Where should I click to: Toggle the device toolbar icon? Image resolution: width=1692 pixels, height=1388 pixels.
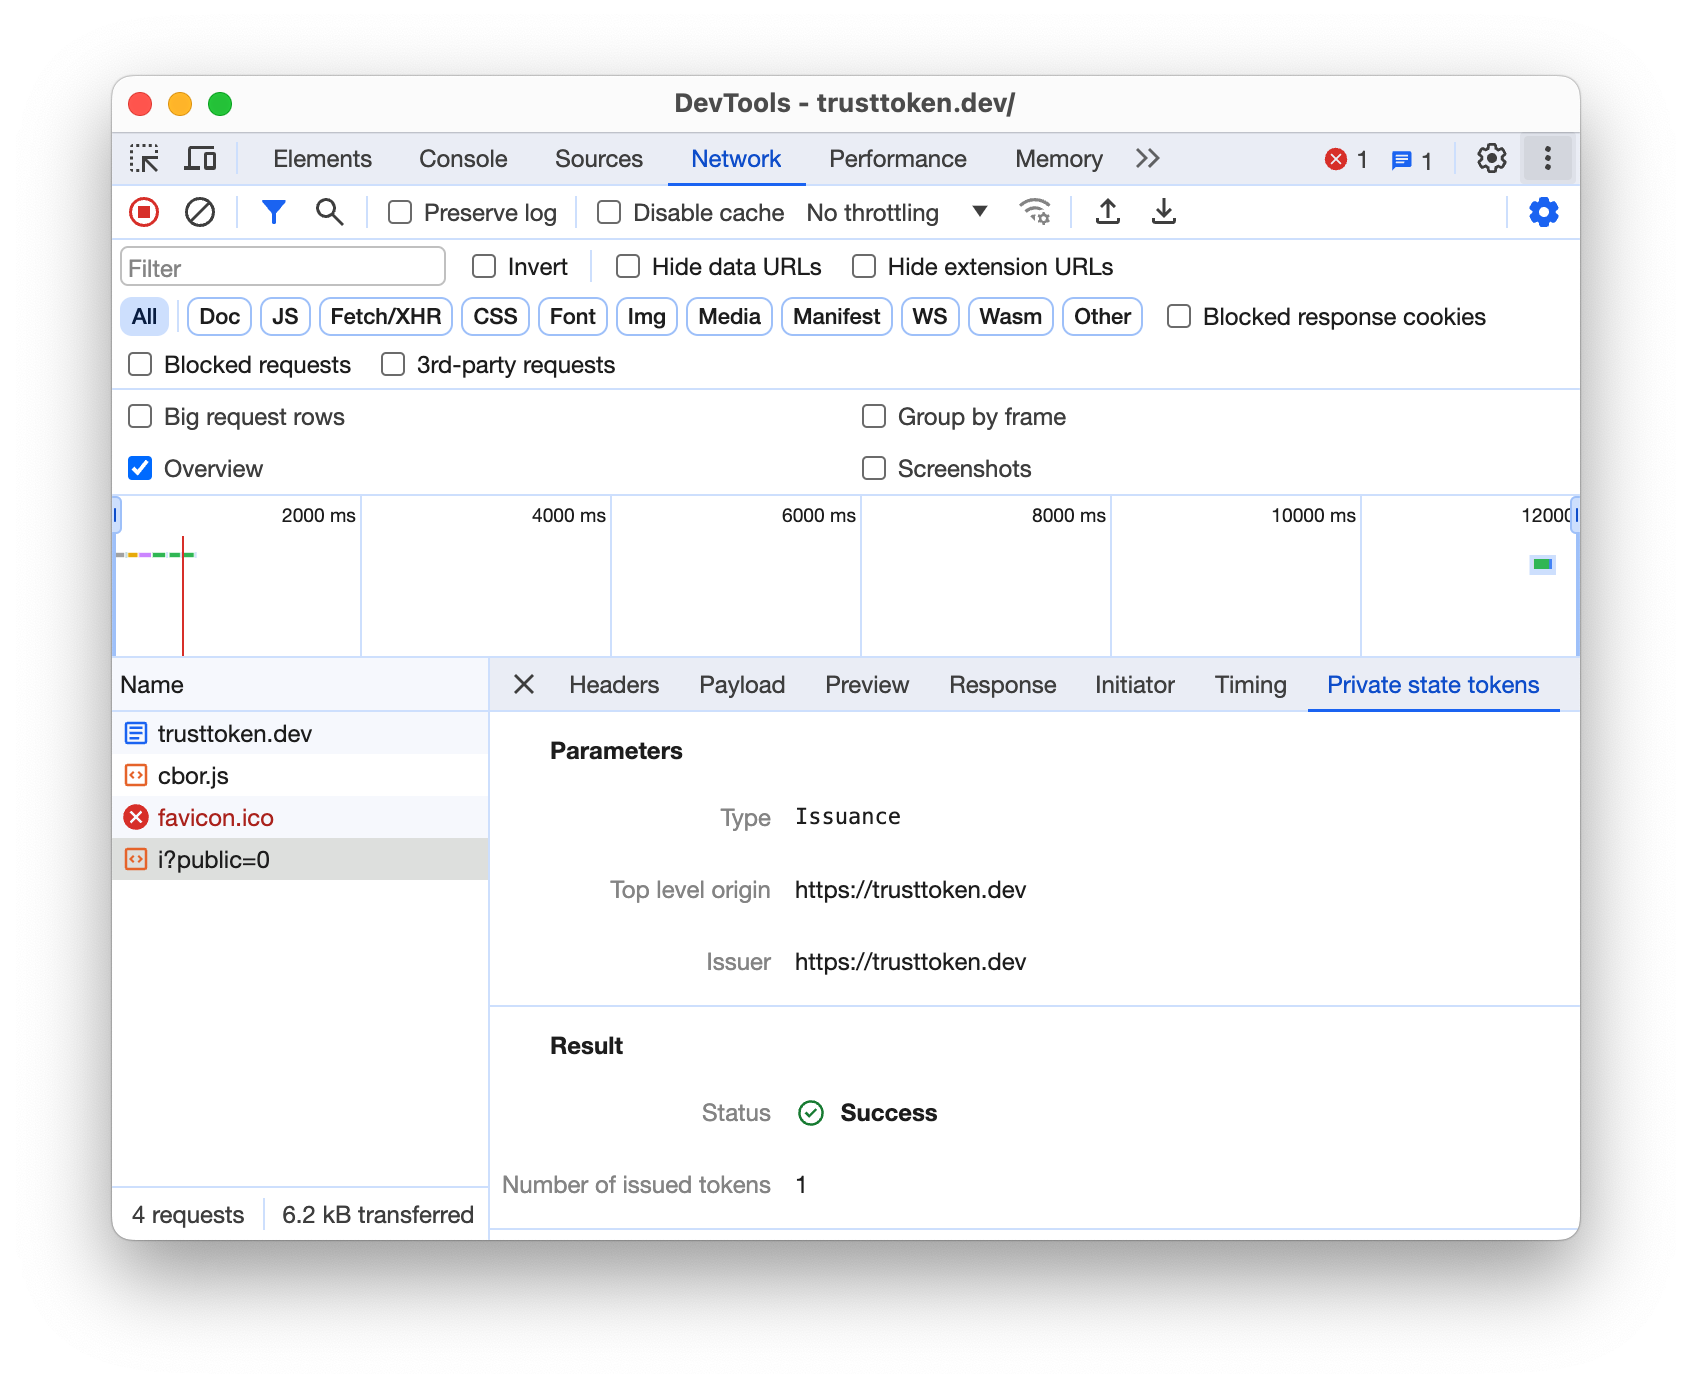pyautogui.click(x=201, y=159)
